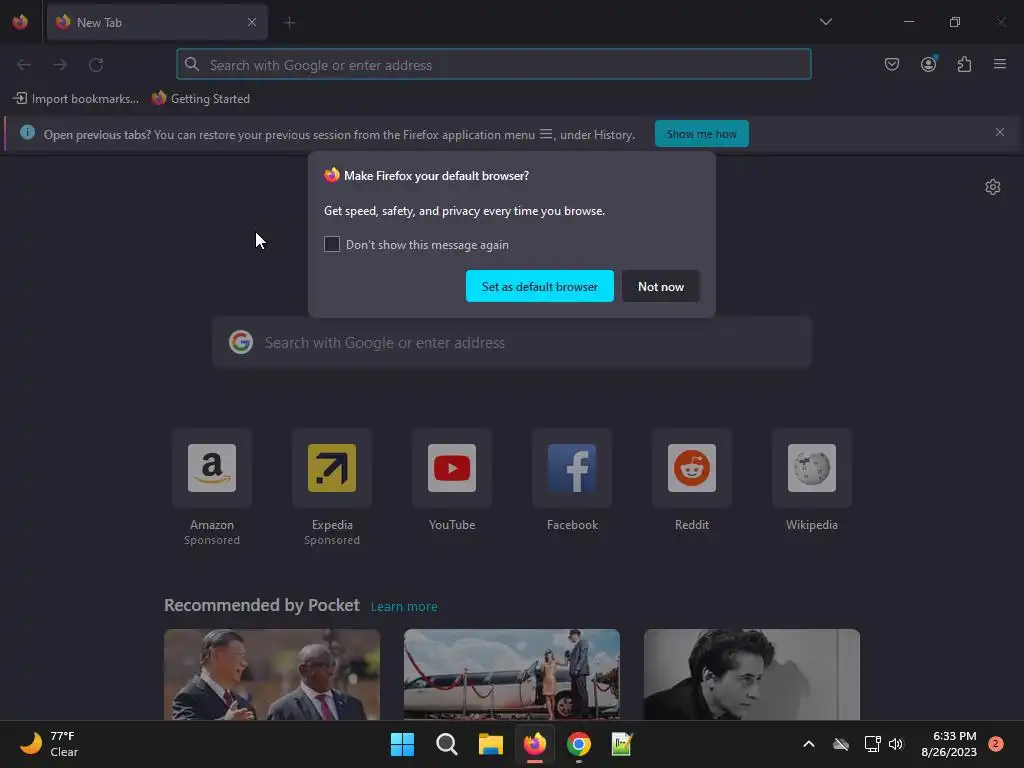Click Set as default browser
This screenshot has width=1024, height=768.
tap(539, 286)
